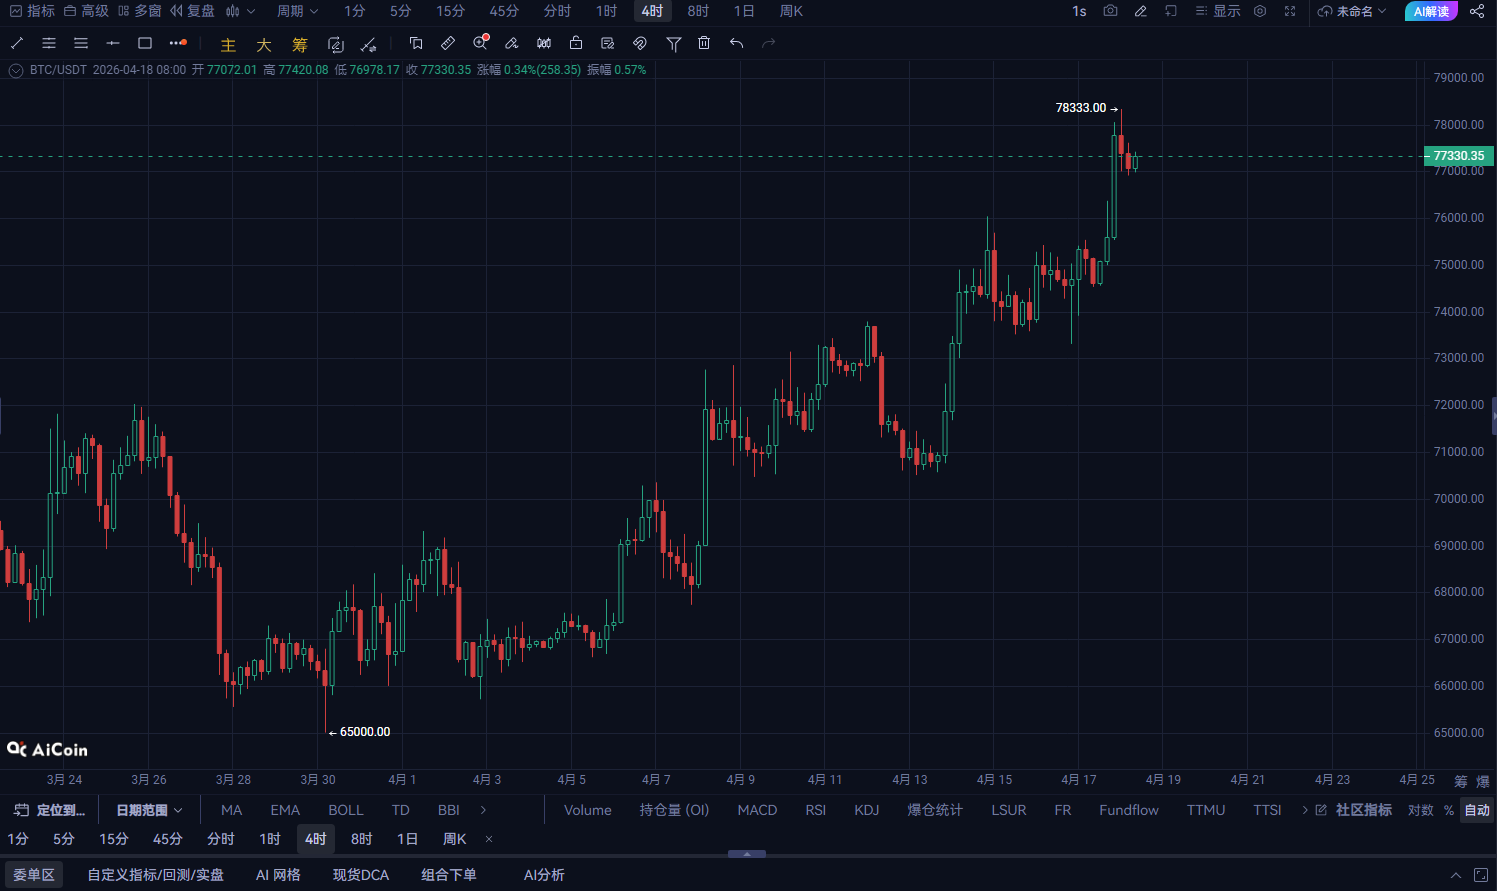This screenshot has height=891, width=1497.
Task: Open the AI 网格 tab
Action: click(278, 875)
